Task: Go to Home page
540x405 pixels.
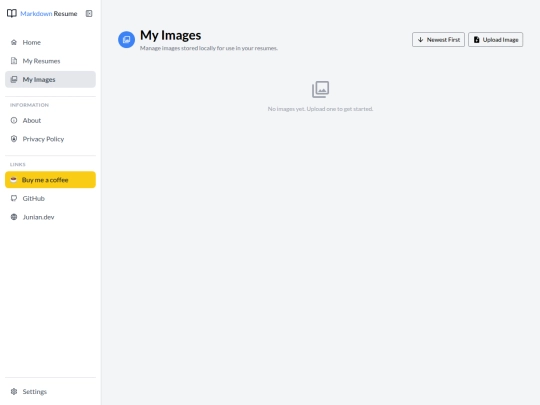Action: point(50,42)
